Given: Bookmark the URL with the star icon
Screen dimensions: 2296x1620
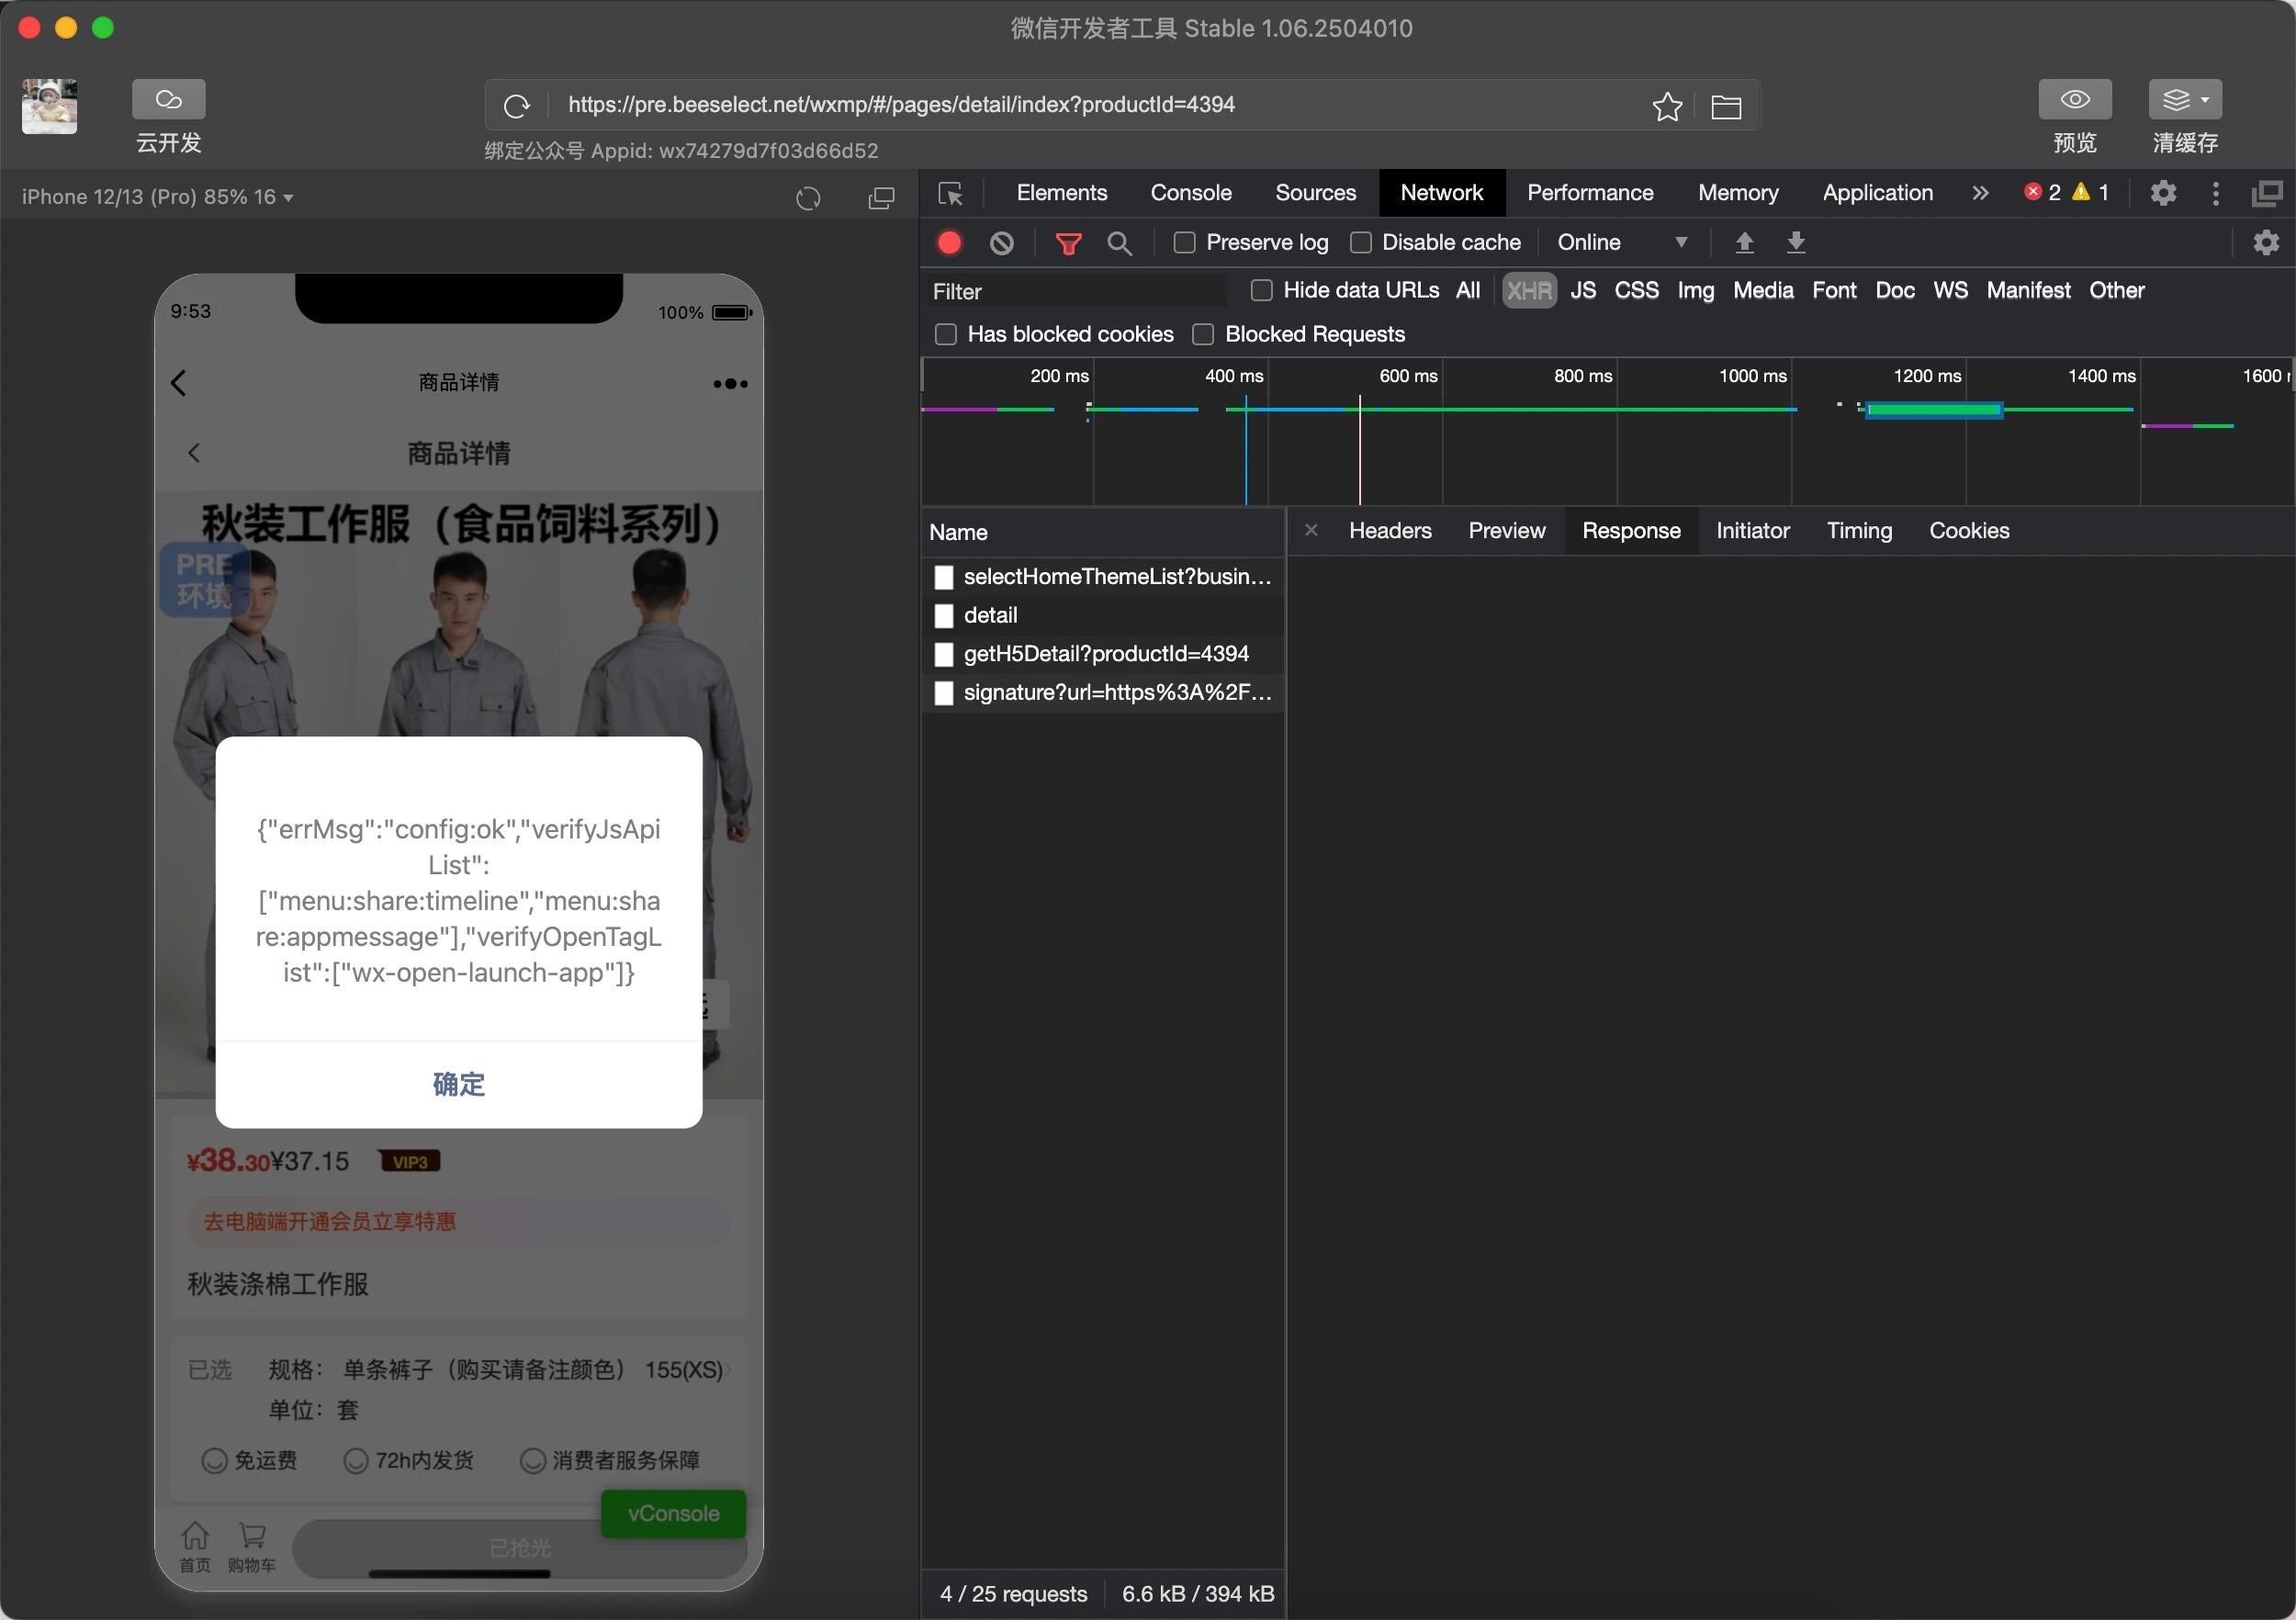Looking at the screenshot, I should (x=1666, y=106).
